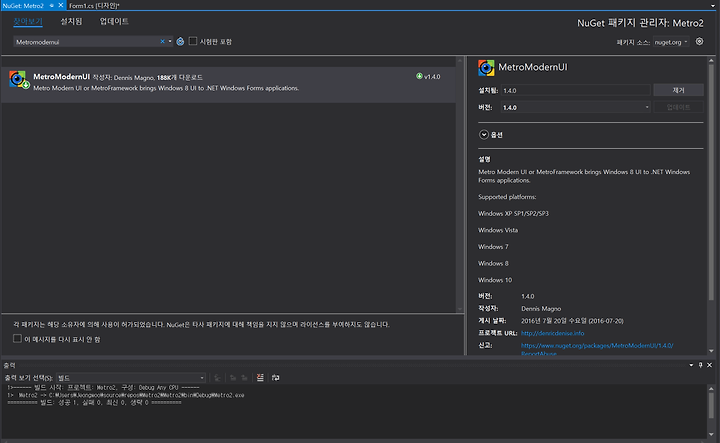Screen dimensions: 720x443
Task: Click the refresh search results icon
Action: click(x=180, y=42)
